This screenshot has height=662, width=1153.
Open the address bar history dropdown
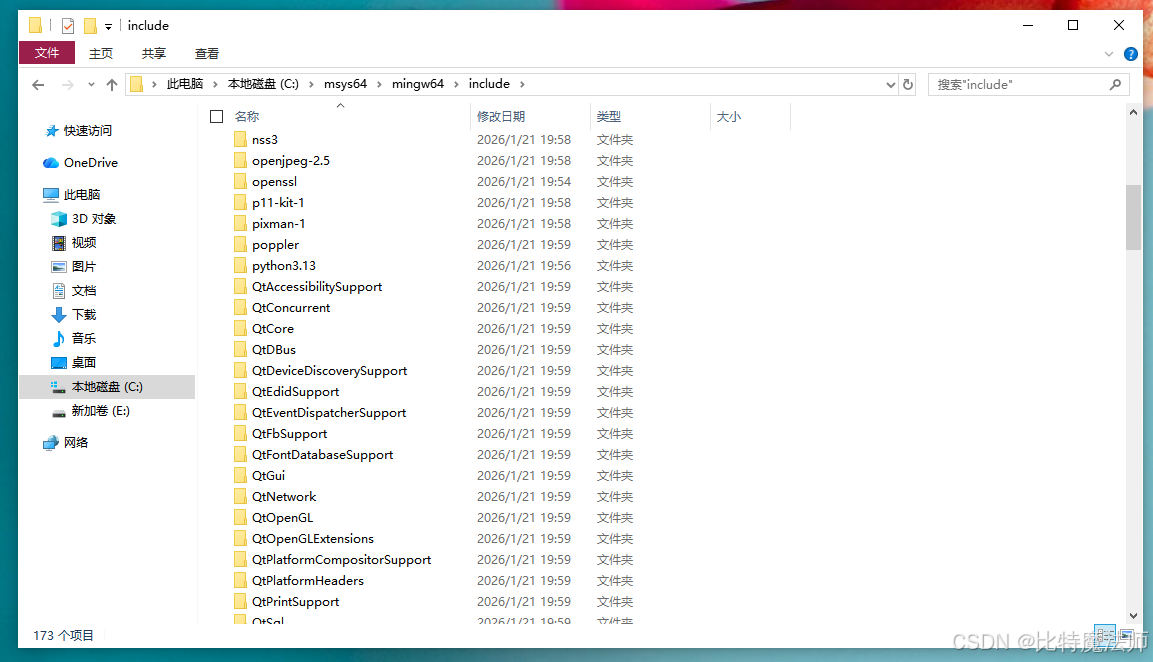tap(890, 85)
